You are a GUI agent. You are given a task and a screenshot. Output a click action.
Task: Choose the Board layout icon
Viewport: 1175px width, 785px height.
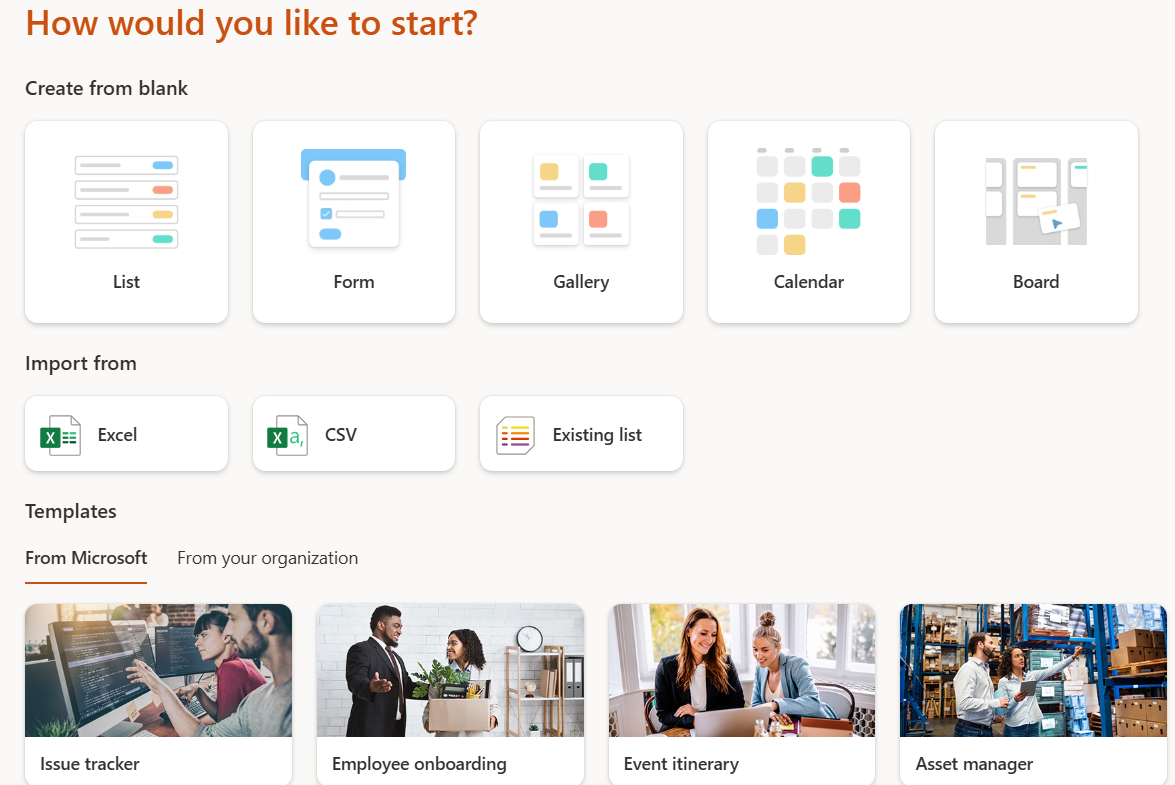tap(1036, 201)
